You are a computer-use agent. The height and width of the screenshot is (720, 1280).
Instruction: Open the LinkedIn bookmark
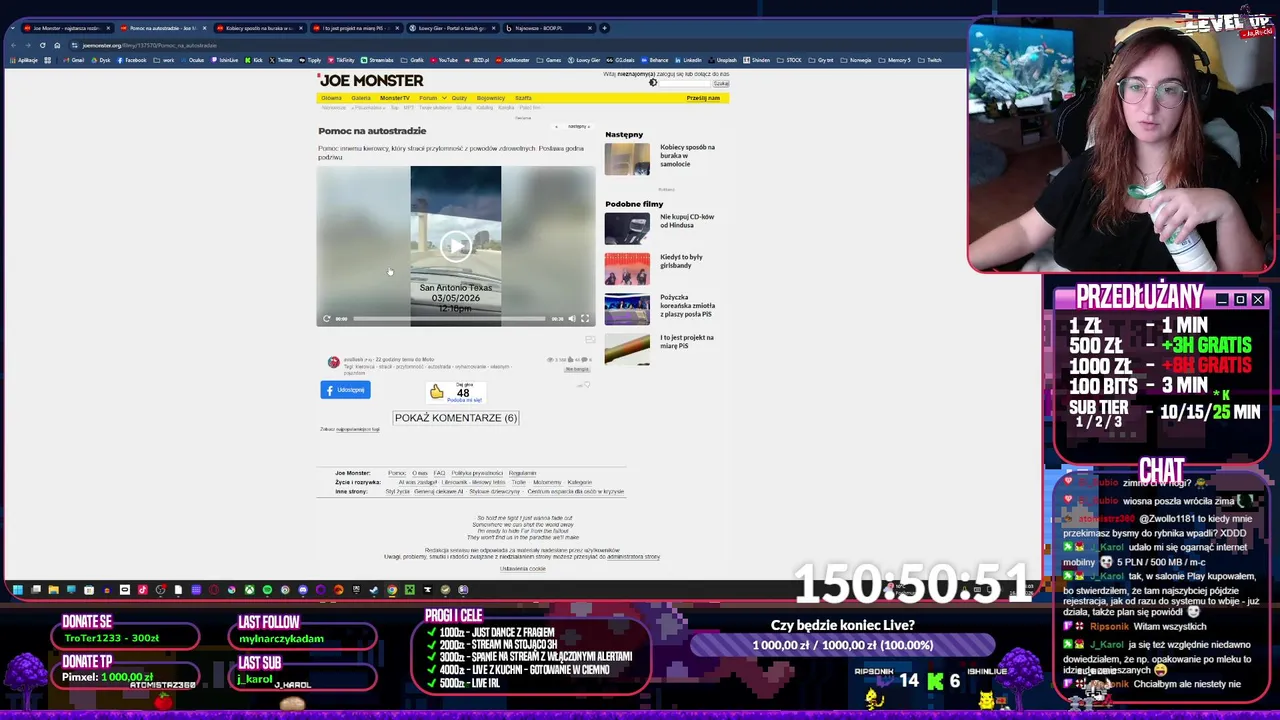tap(688, 60)
